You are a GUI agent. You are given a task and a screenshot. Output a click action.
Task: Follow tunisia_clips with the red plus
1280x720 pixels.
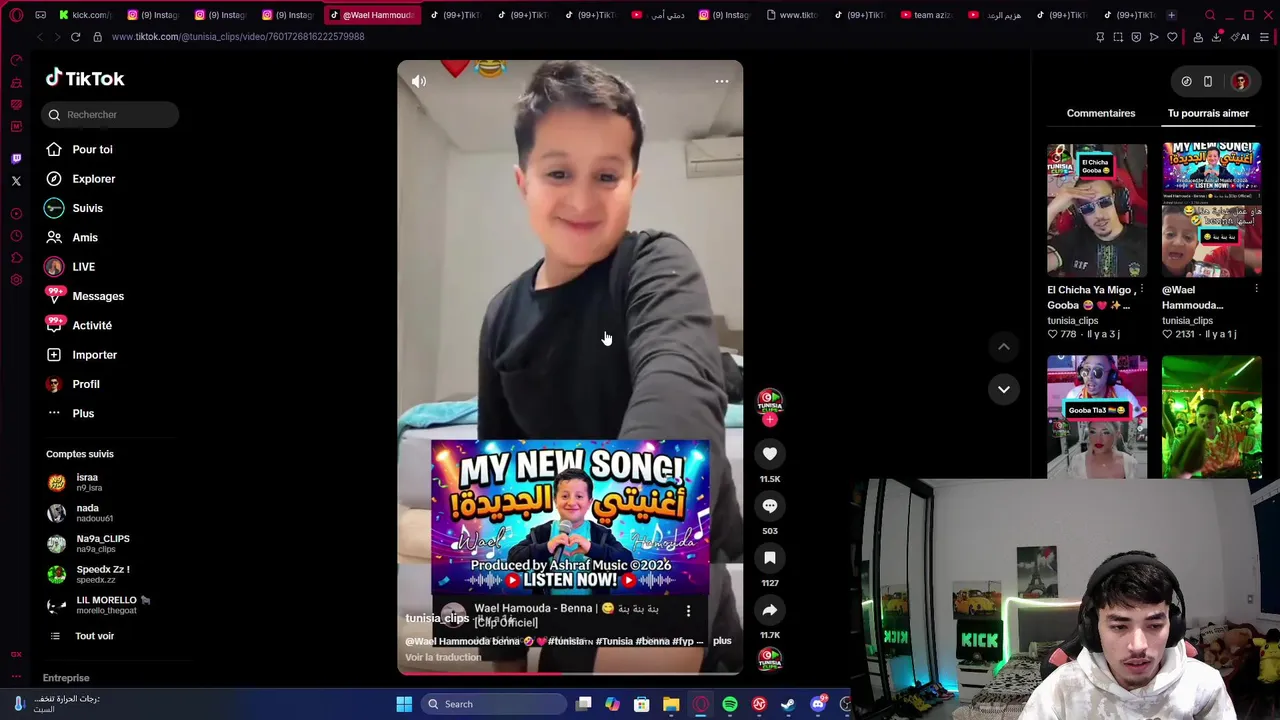[770, 420]
